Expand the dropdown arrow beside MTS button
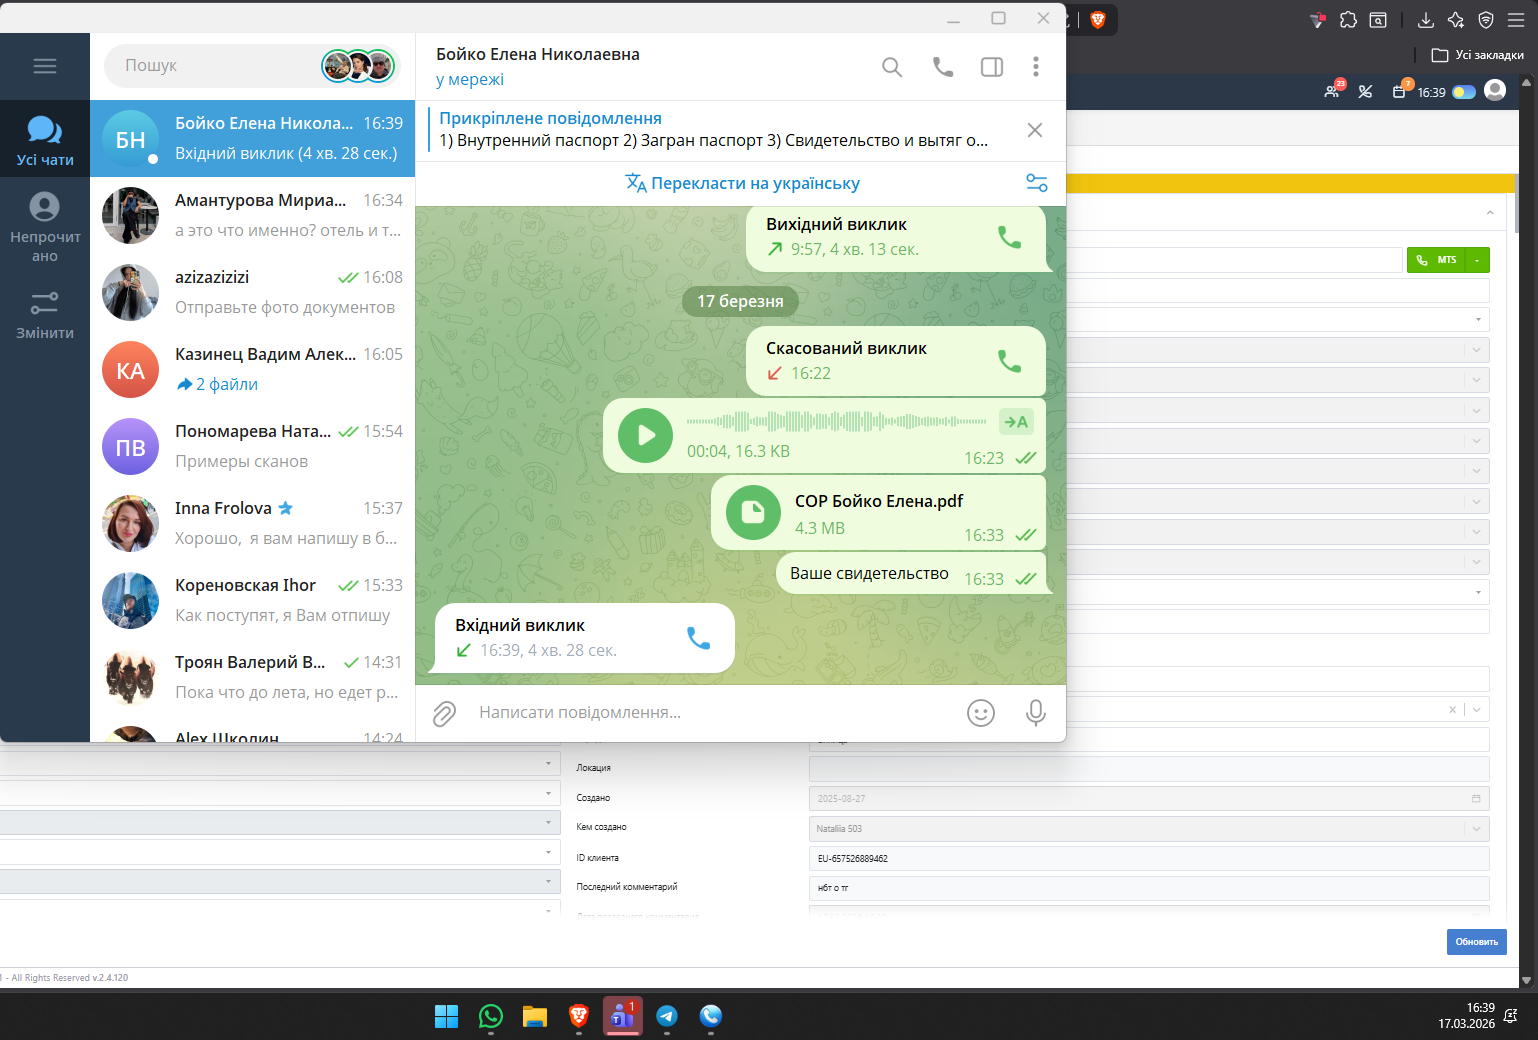Screen dimensions: 1538x1040 coord(1477,260)
